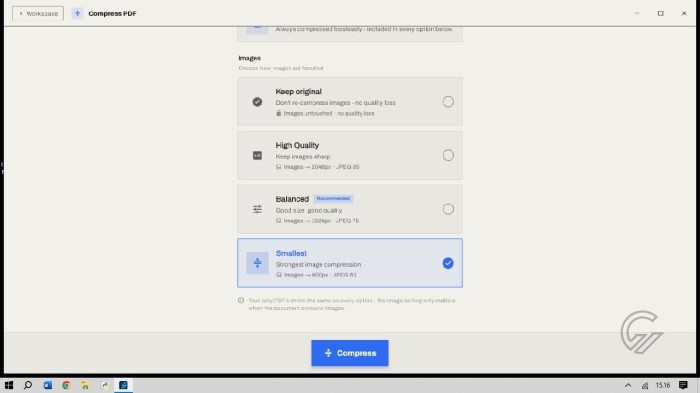Open the Windows Start menu
This screenshot has height=393, width=700.
click(x=9, y=385)
